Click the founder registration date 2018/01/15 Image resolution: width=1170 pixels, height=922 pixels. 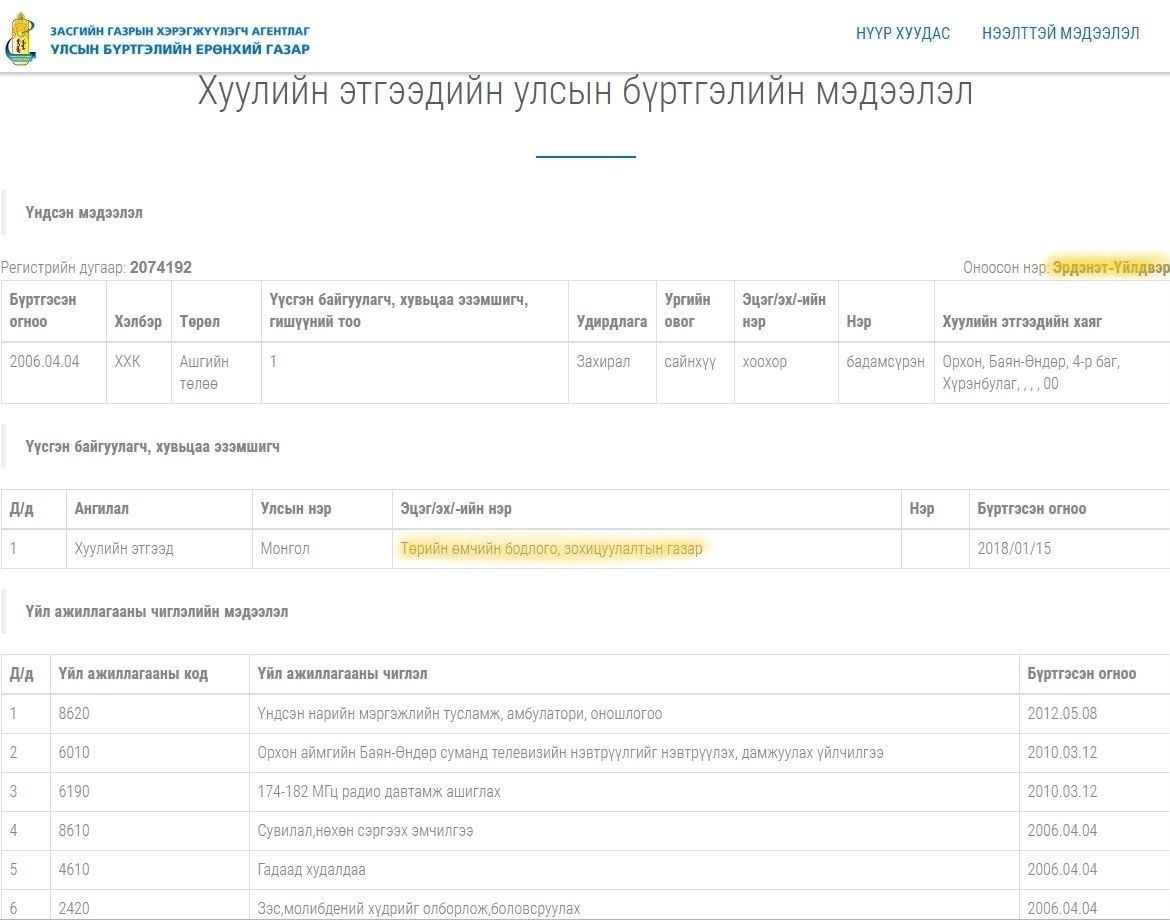pyautogui.click(x=1014, y=549)
